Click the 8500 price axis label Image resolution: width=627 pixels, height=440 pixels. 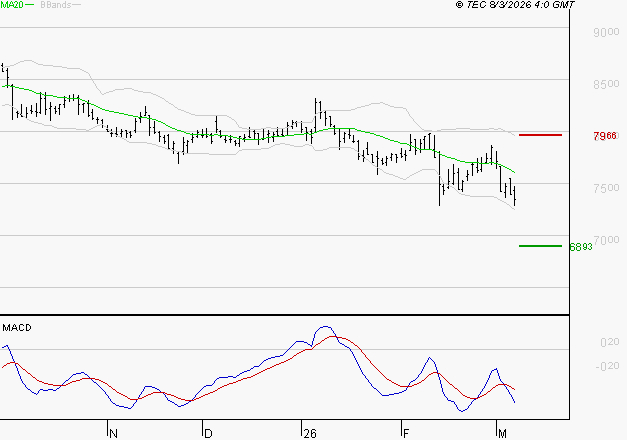(x=606, y=84)
